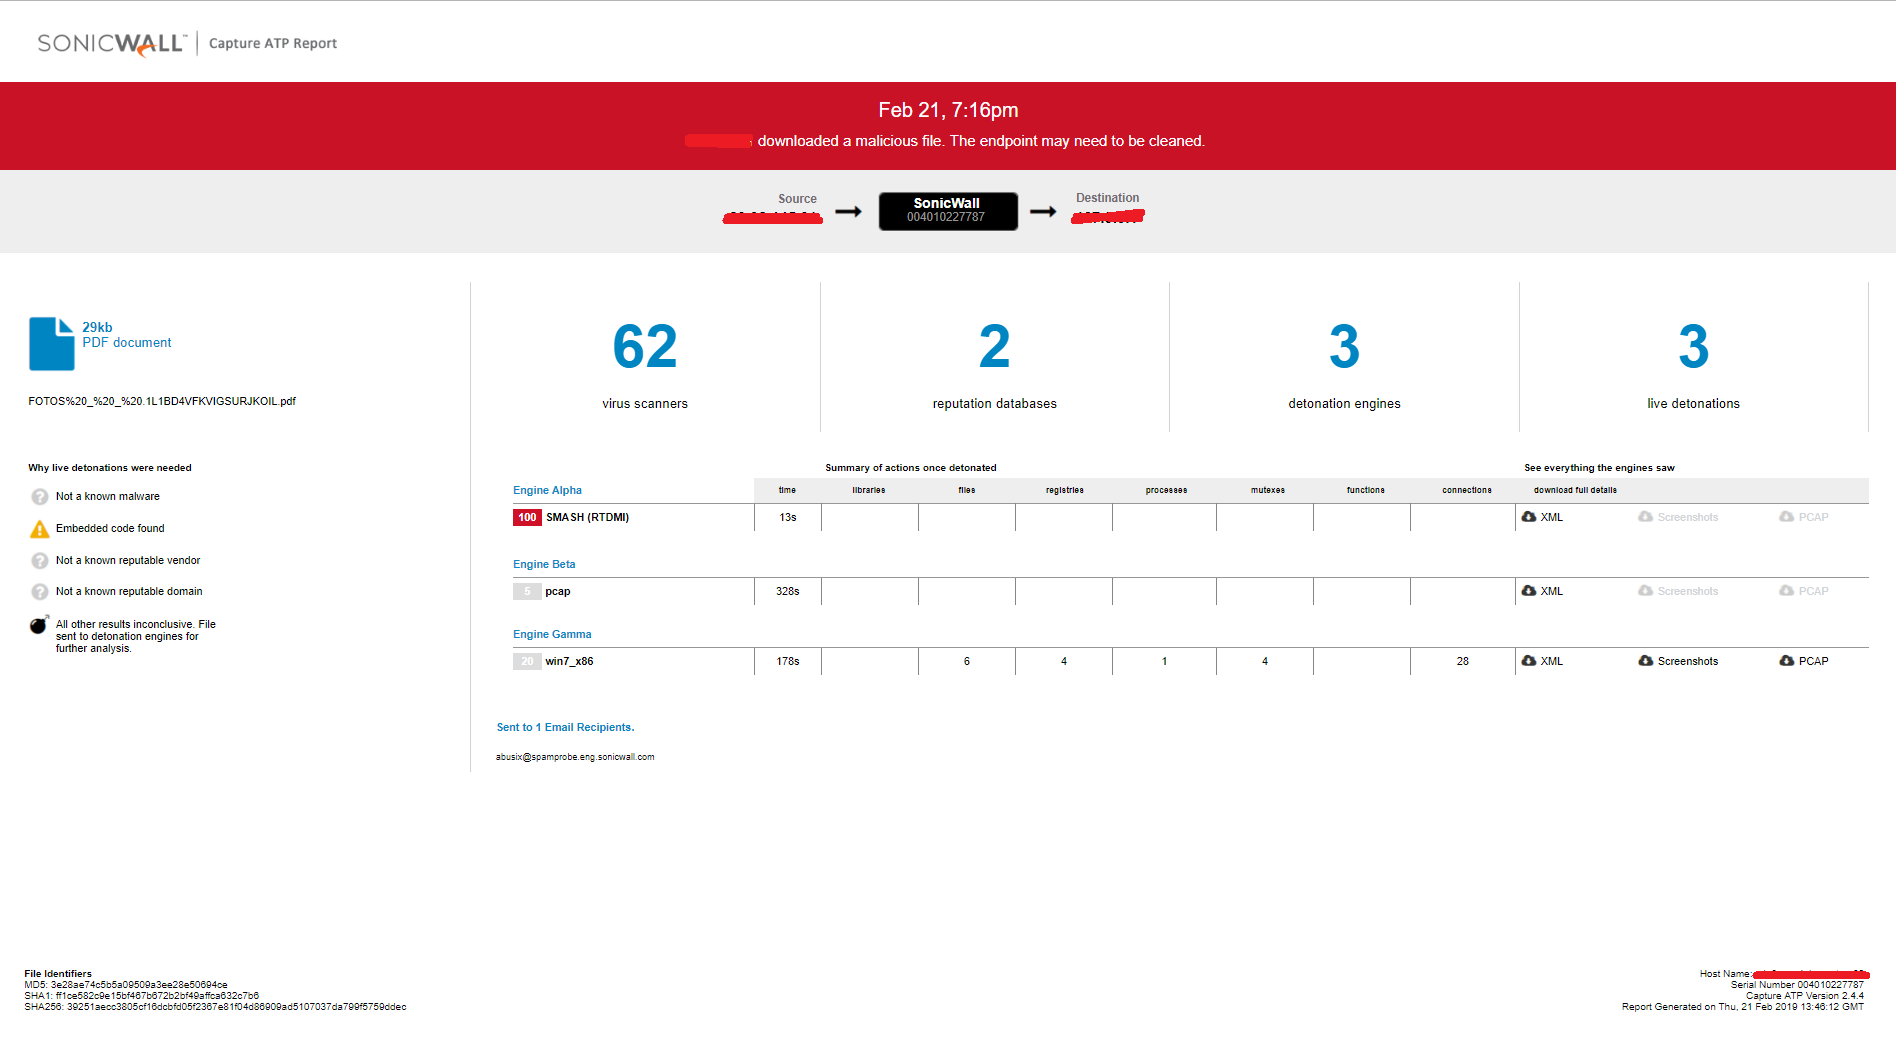1896x1052 pixels.
Task: Click the 'download full details' header
Action: [x=1575, y=490]
